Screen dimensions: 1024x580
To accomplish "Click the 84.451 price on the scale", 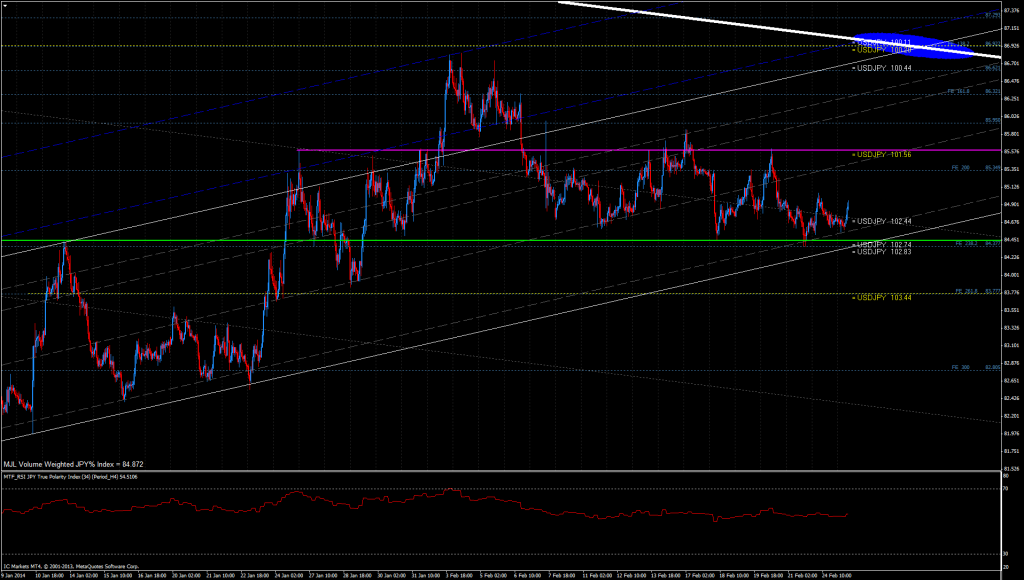I will (x=1011, y=240).
